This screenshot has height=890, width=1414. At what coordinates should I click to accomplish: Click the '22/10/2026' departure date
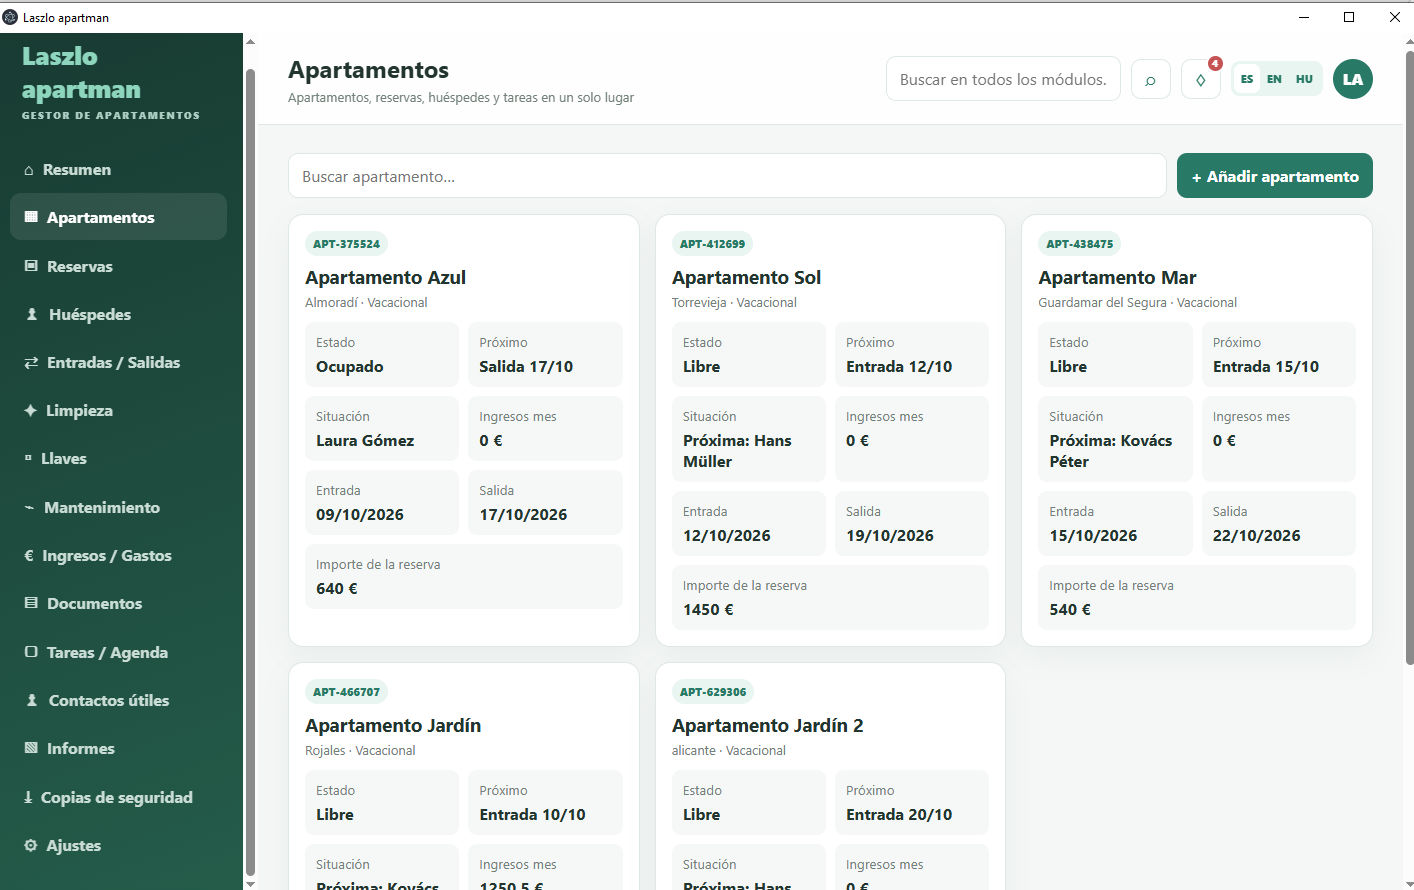tap(1257, 536)
